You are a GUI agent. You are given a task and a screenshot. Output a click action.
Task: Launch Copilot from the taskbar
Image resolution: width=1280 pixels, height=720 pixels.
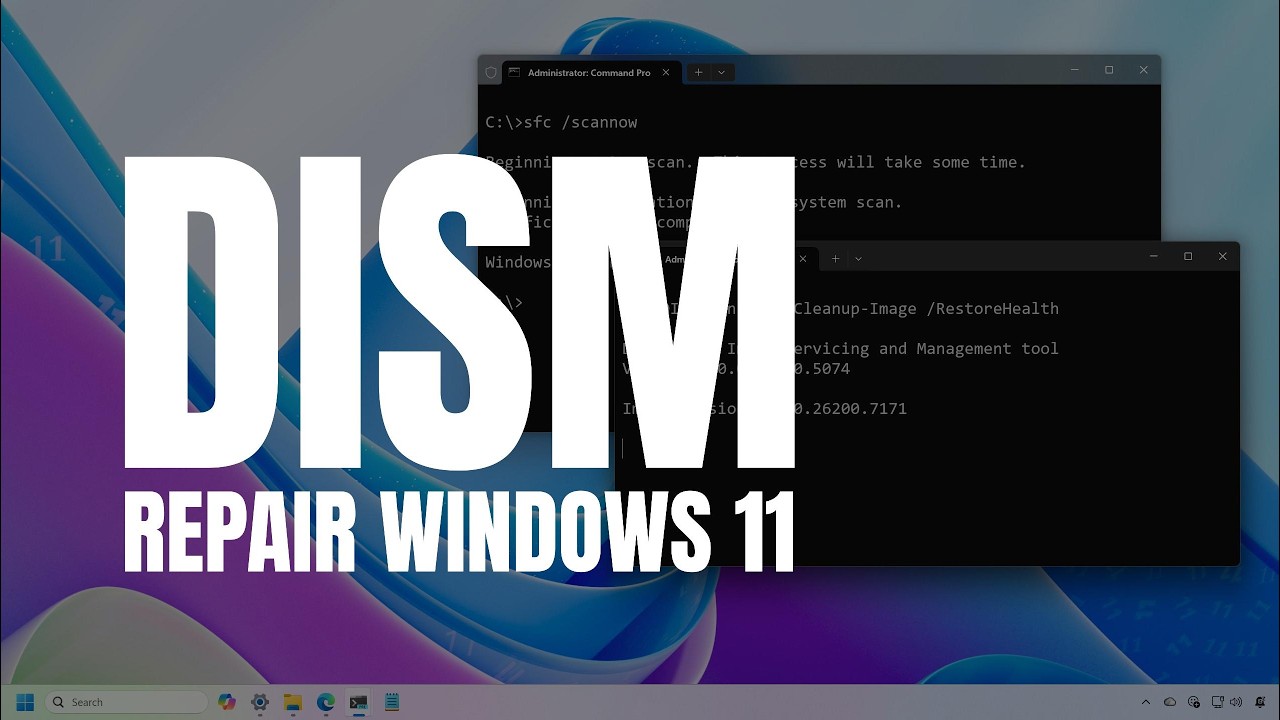click(x=227, y=702)
